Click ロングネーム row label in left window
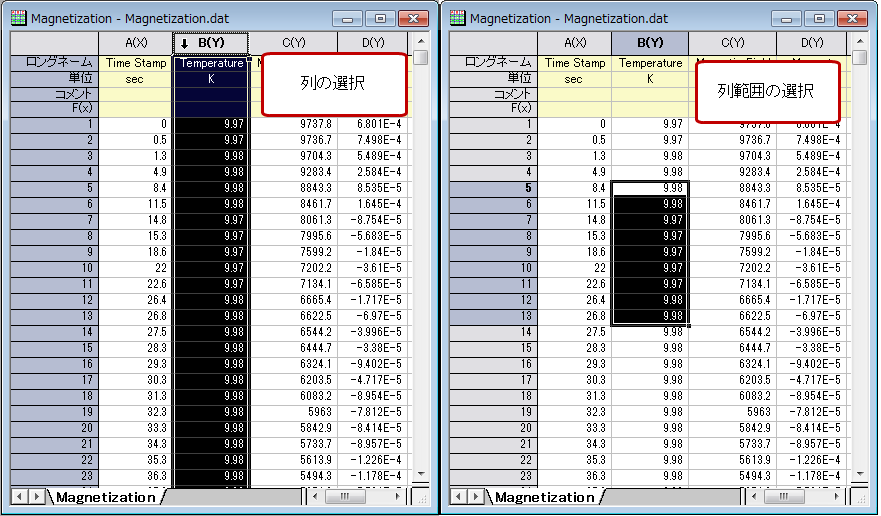The height and width of the screenshot is (516, 881). (55, 62)
